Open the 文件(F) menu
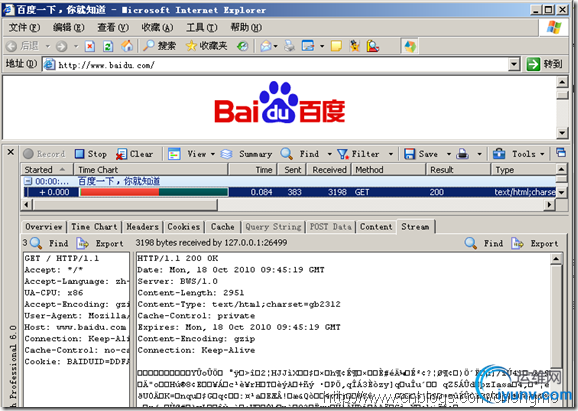Image resolution: width=578 pixels, height=411 pixels. (24, 28)
